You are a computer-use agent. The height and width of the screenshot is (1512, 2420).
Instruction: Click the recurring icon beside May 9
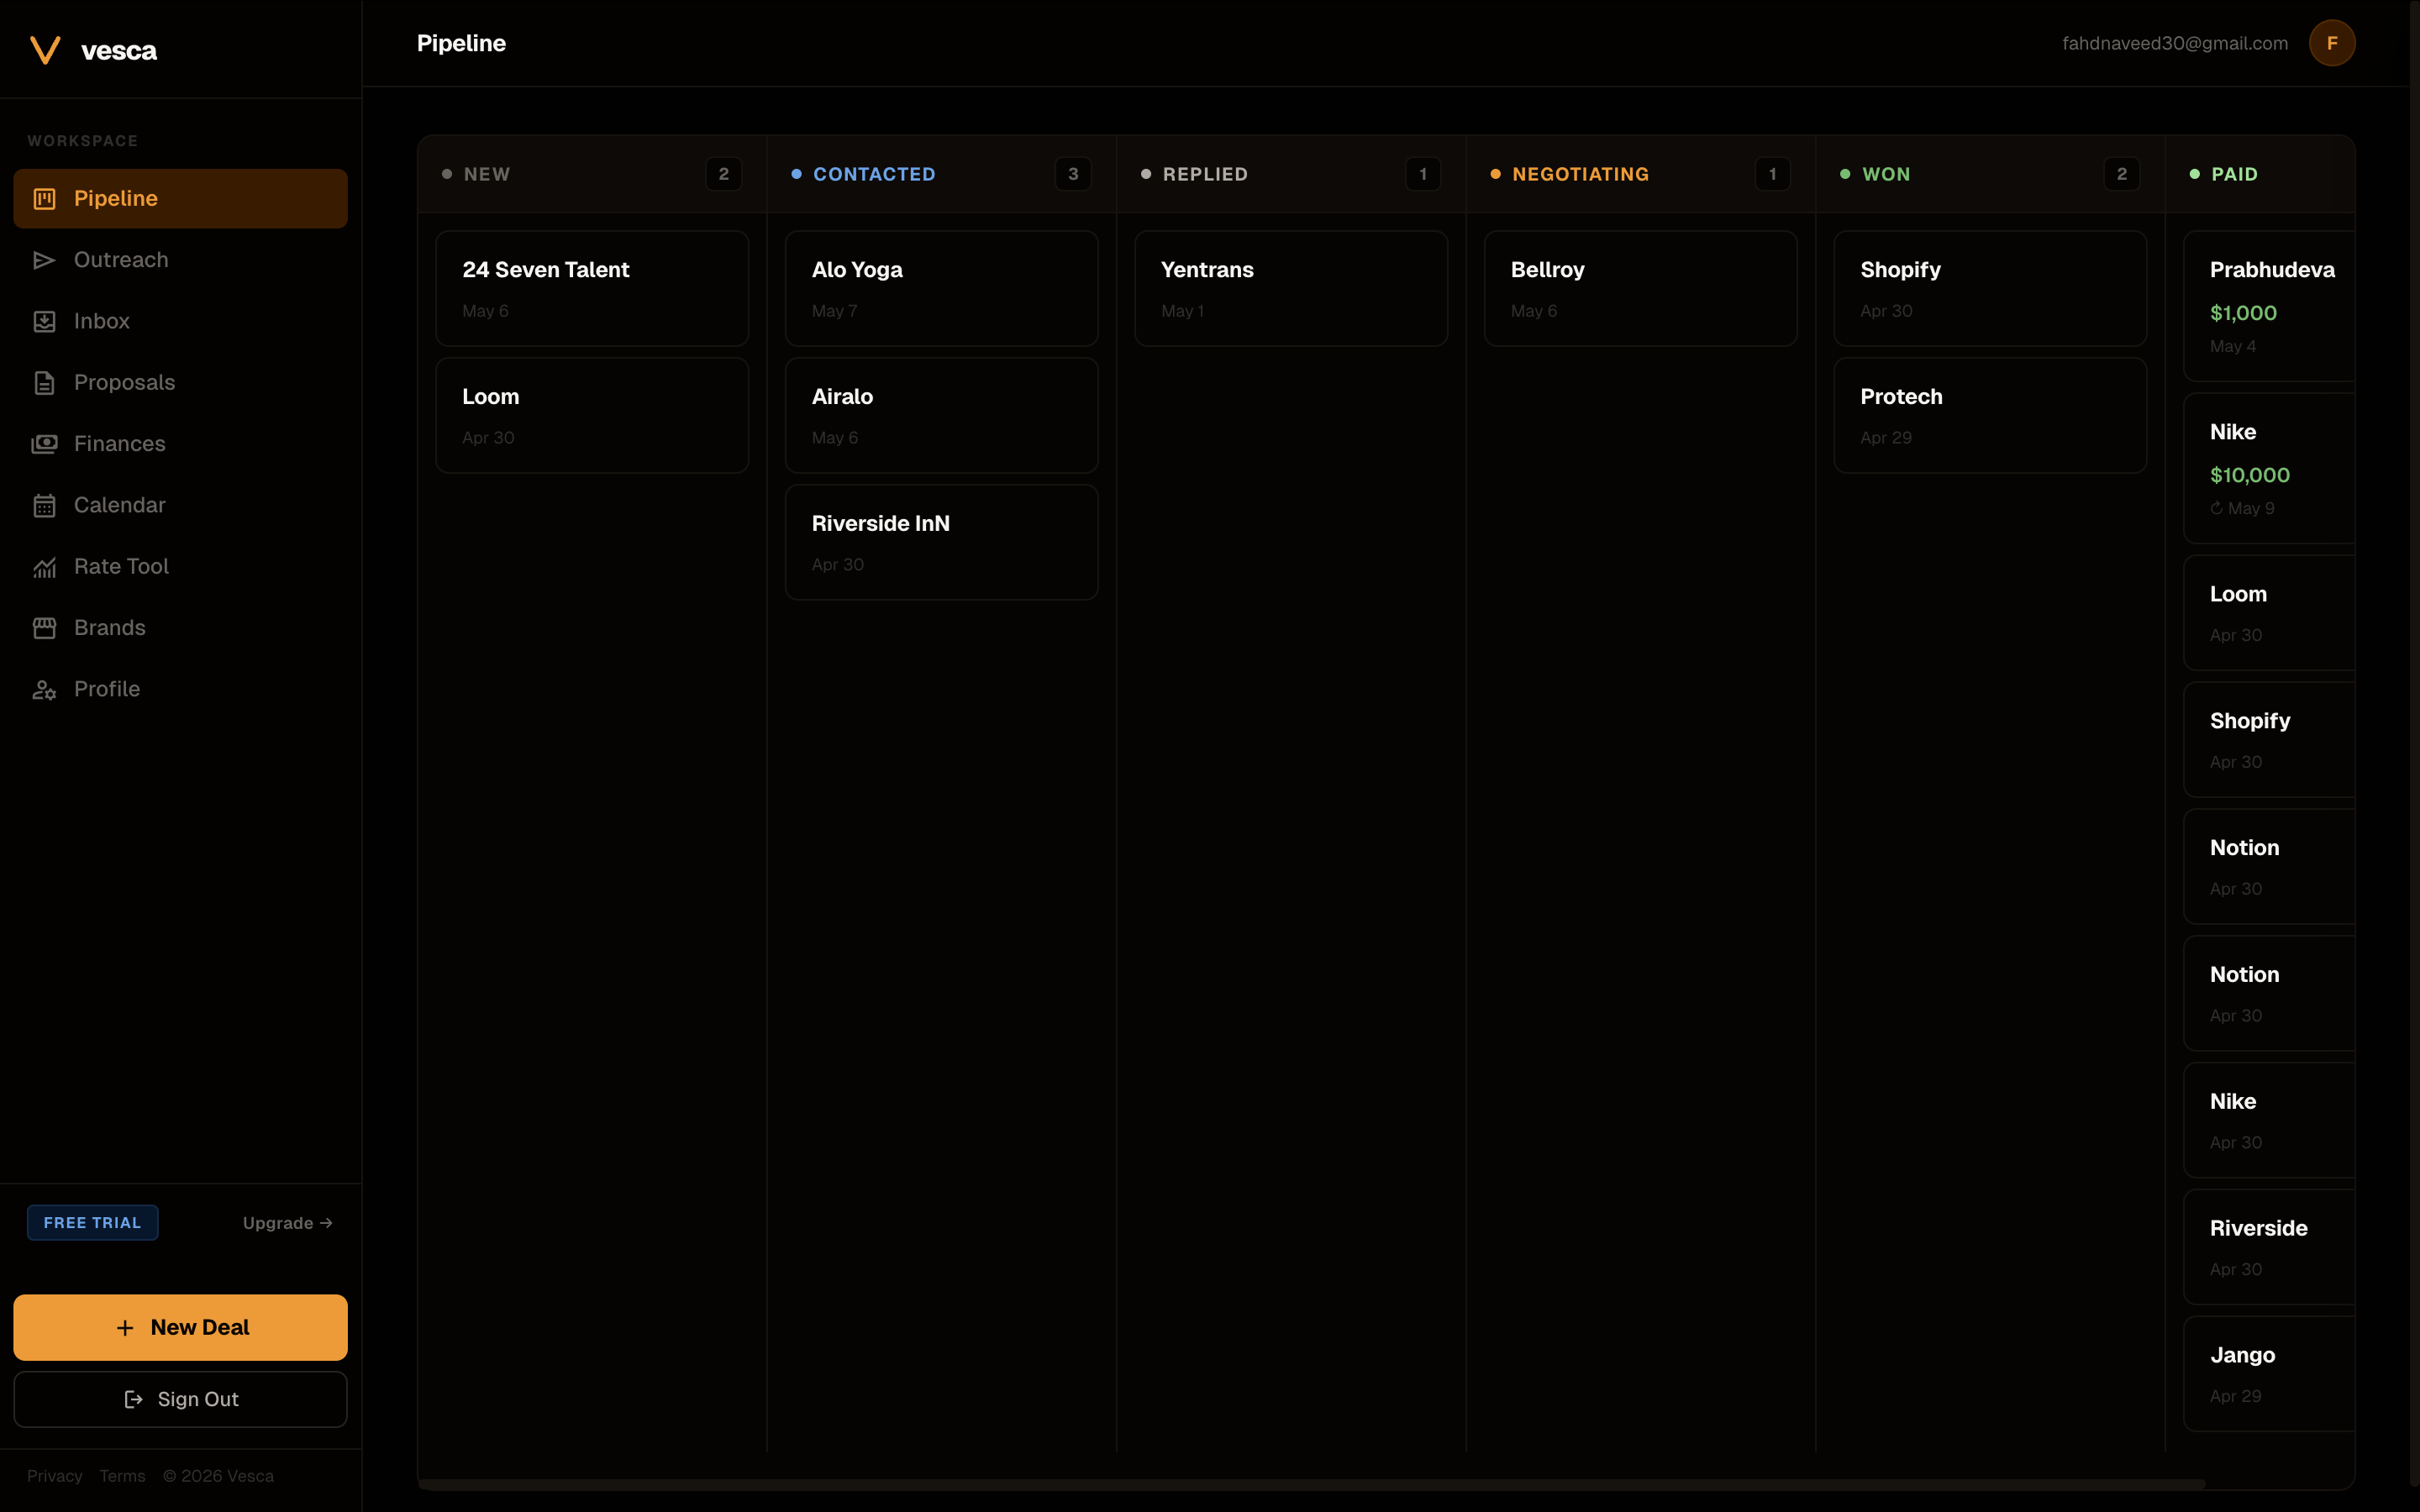pyautogui.click(x=2216, y=508)
